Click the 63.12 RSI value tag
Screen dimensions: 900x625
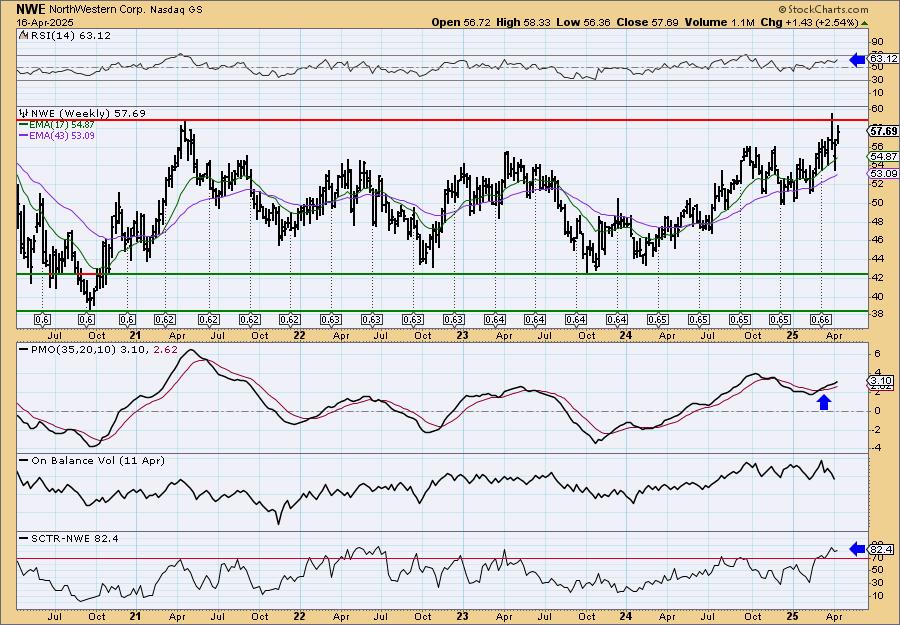coord(884,59)
